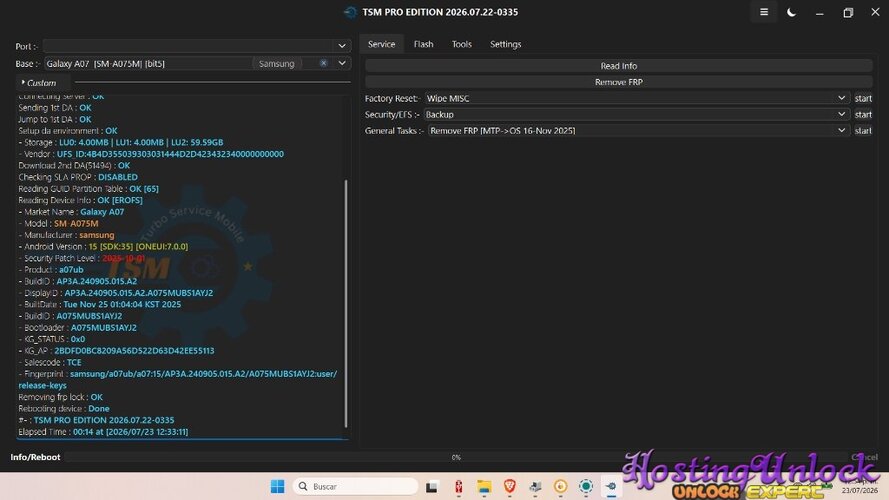Viewport: 889px width, 500px height.
Task: Open the Tools tab
Action: pyautogui.click(x=462, y=44)
